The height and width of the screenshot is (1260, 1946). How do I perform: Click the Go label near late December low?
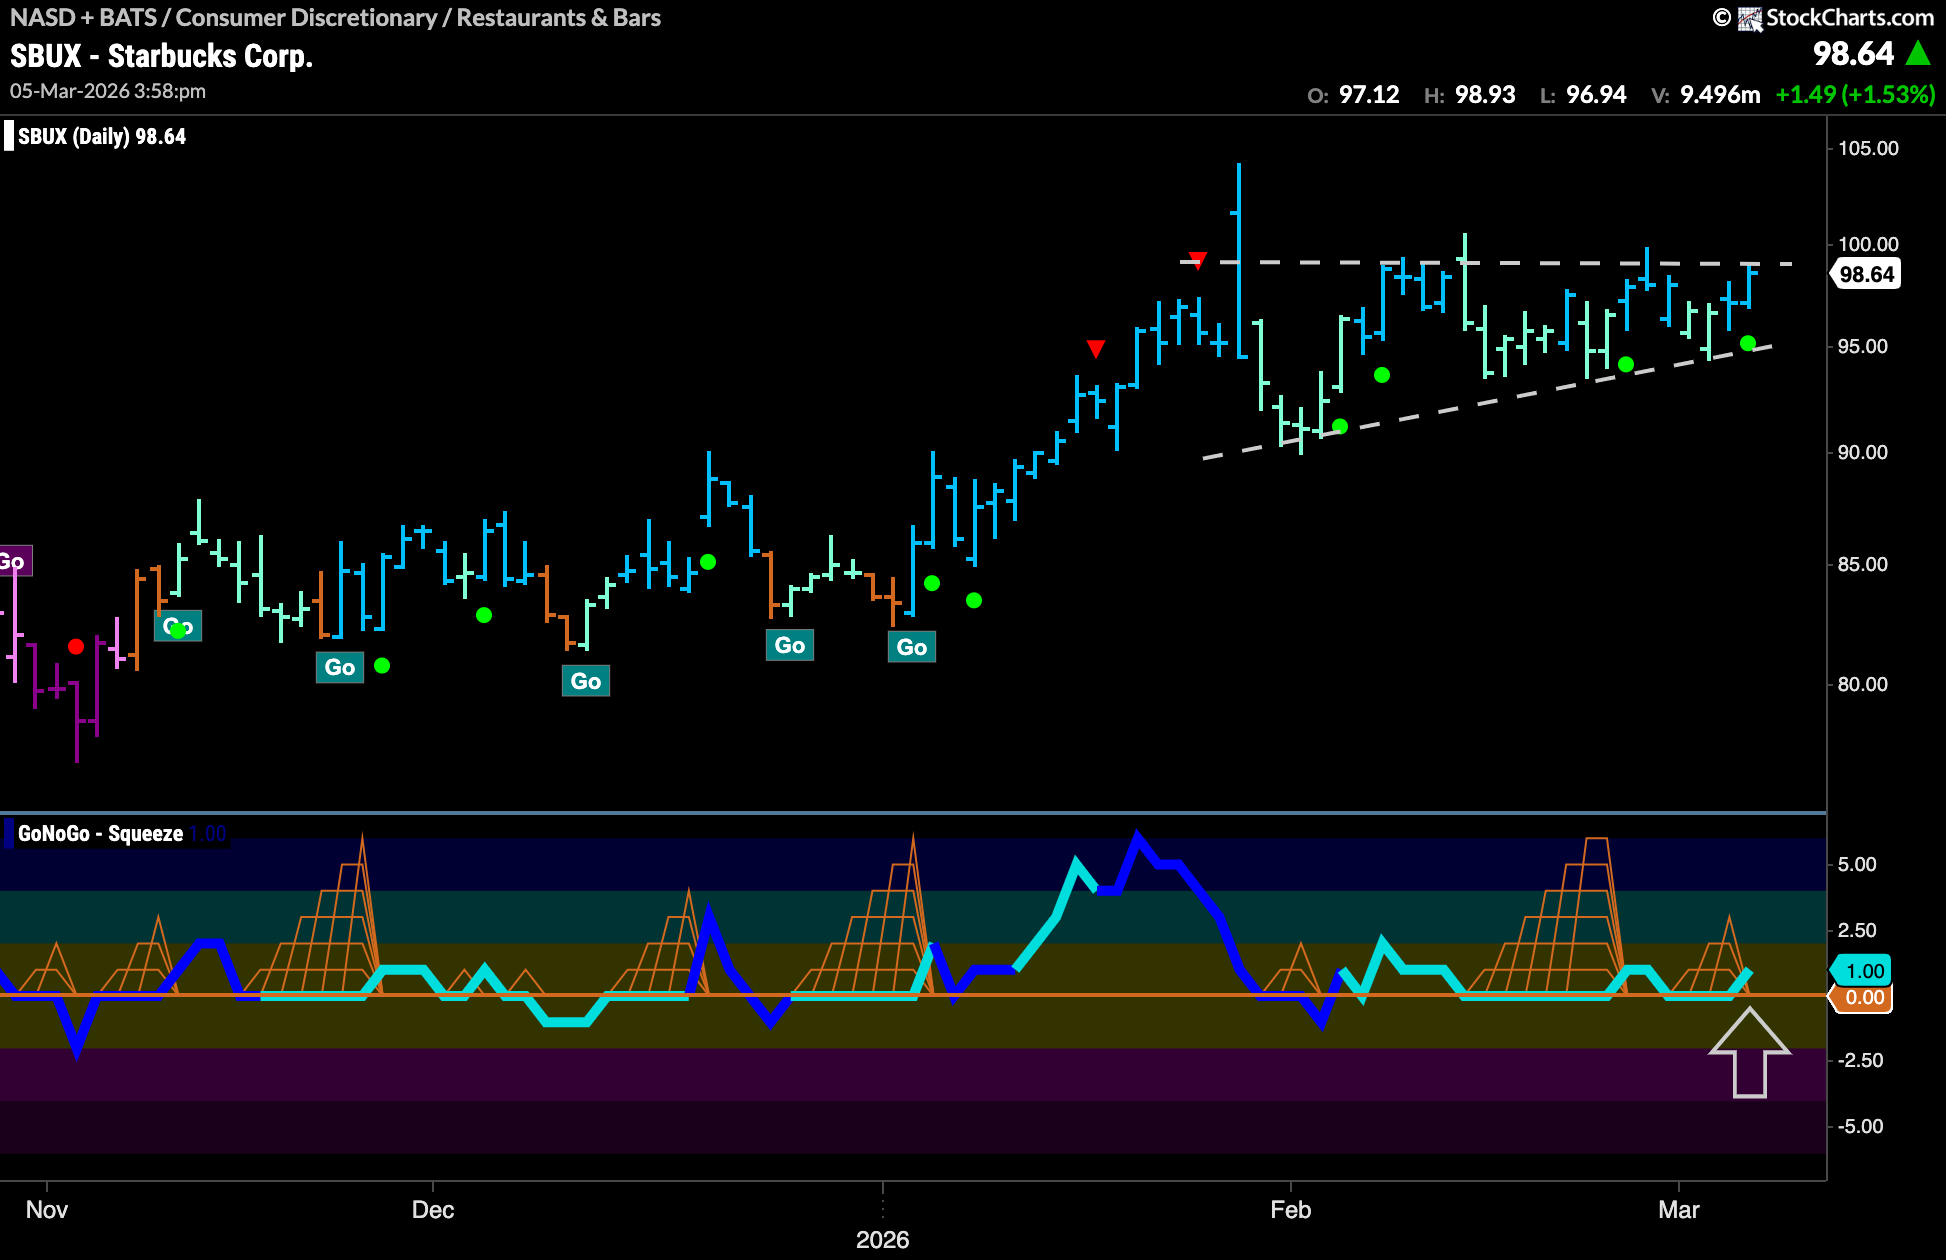click(790, 645)
